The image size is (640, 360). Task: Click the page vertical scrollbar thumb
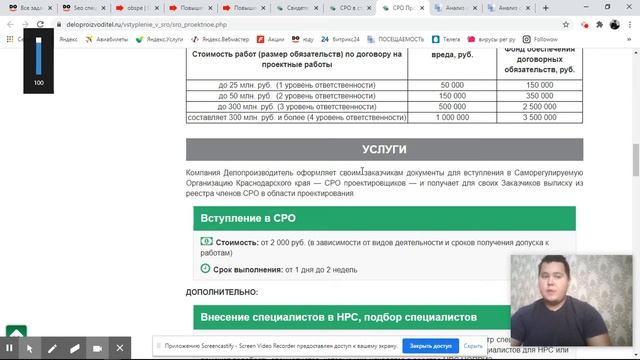636,160
